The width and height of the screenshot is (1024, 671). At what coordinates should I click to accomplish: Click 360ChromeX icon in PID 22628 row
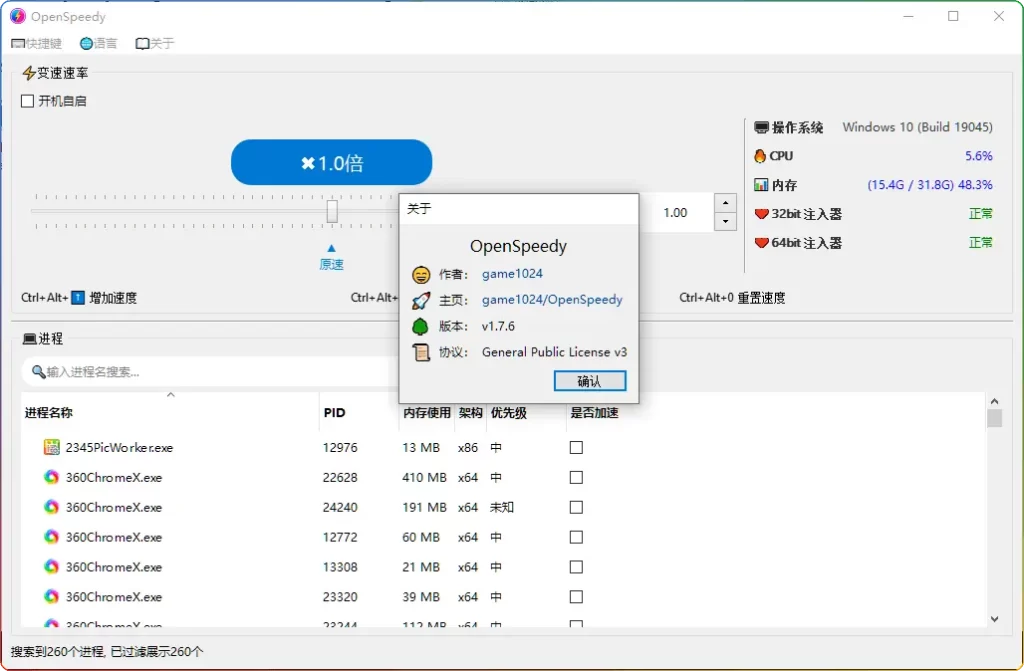[x=52, y=478]
